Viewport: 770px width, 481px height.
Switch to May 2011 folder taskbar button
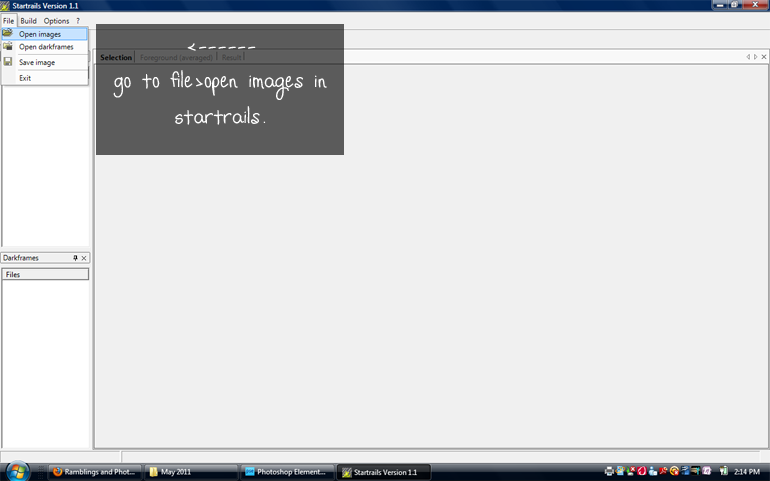pyautogui.click(x=192, y=472)
